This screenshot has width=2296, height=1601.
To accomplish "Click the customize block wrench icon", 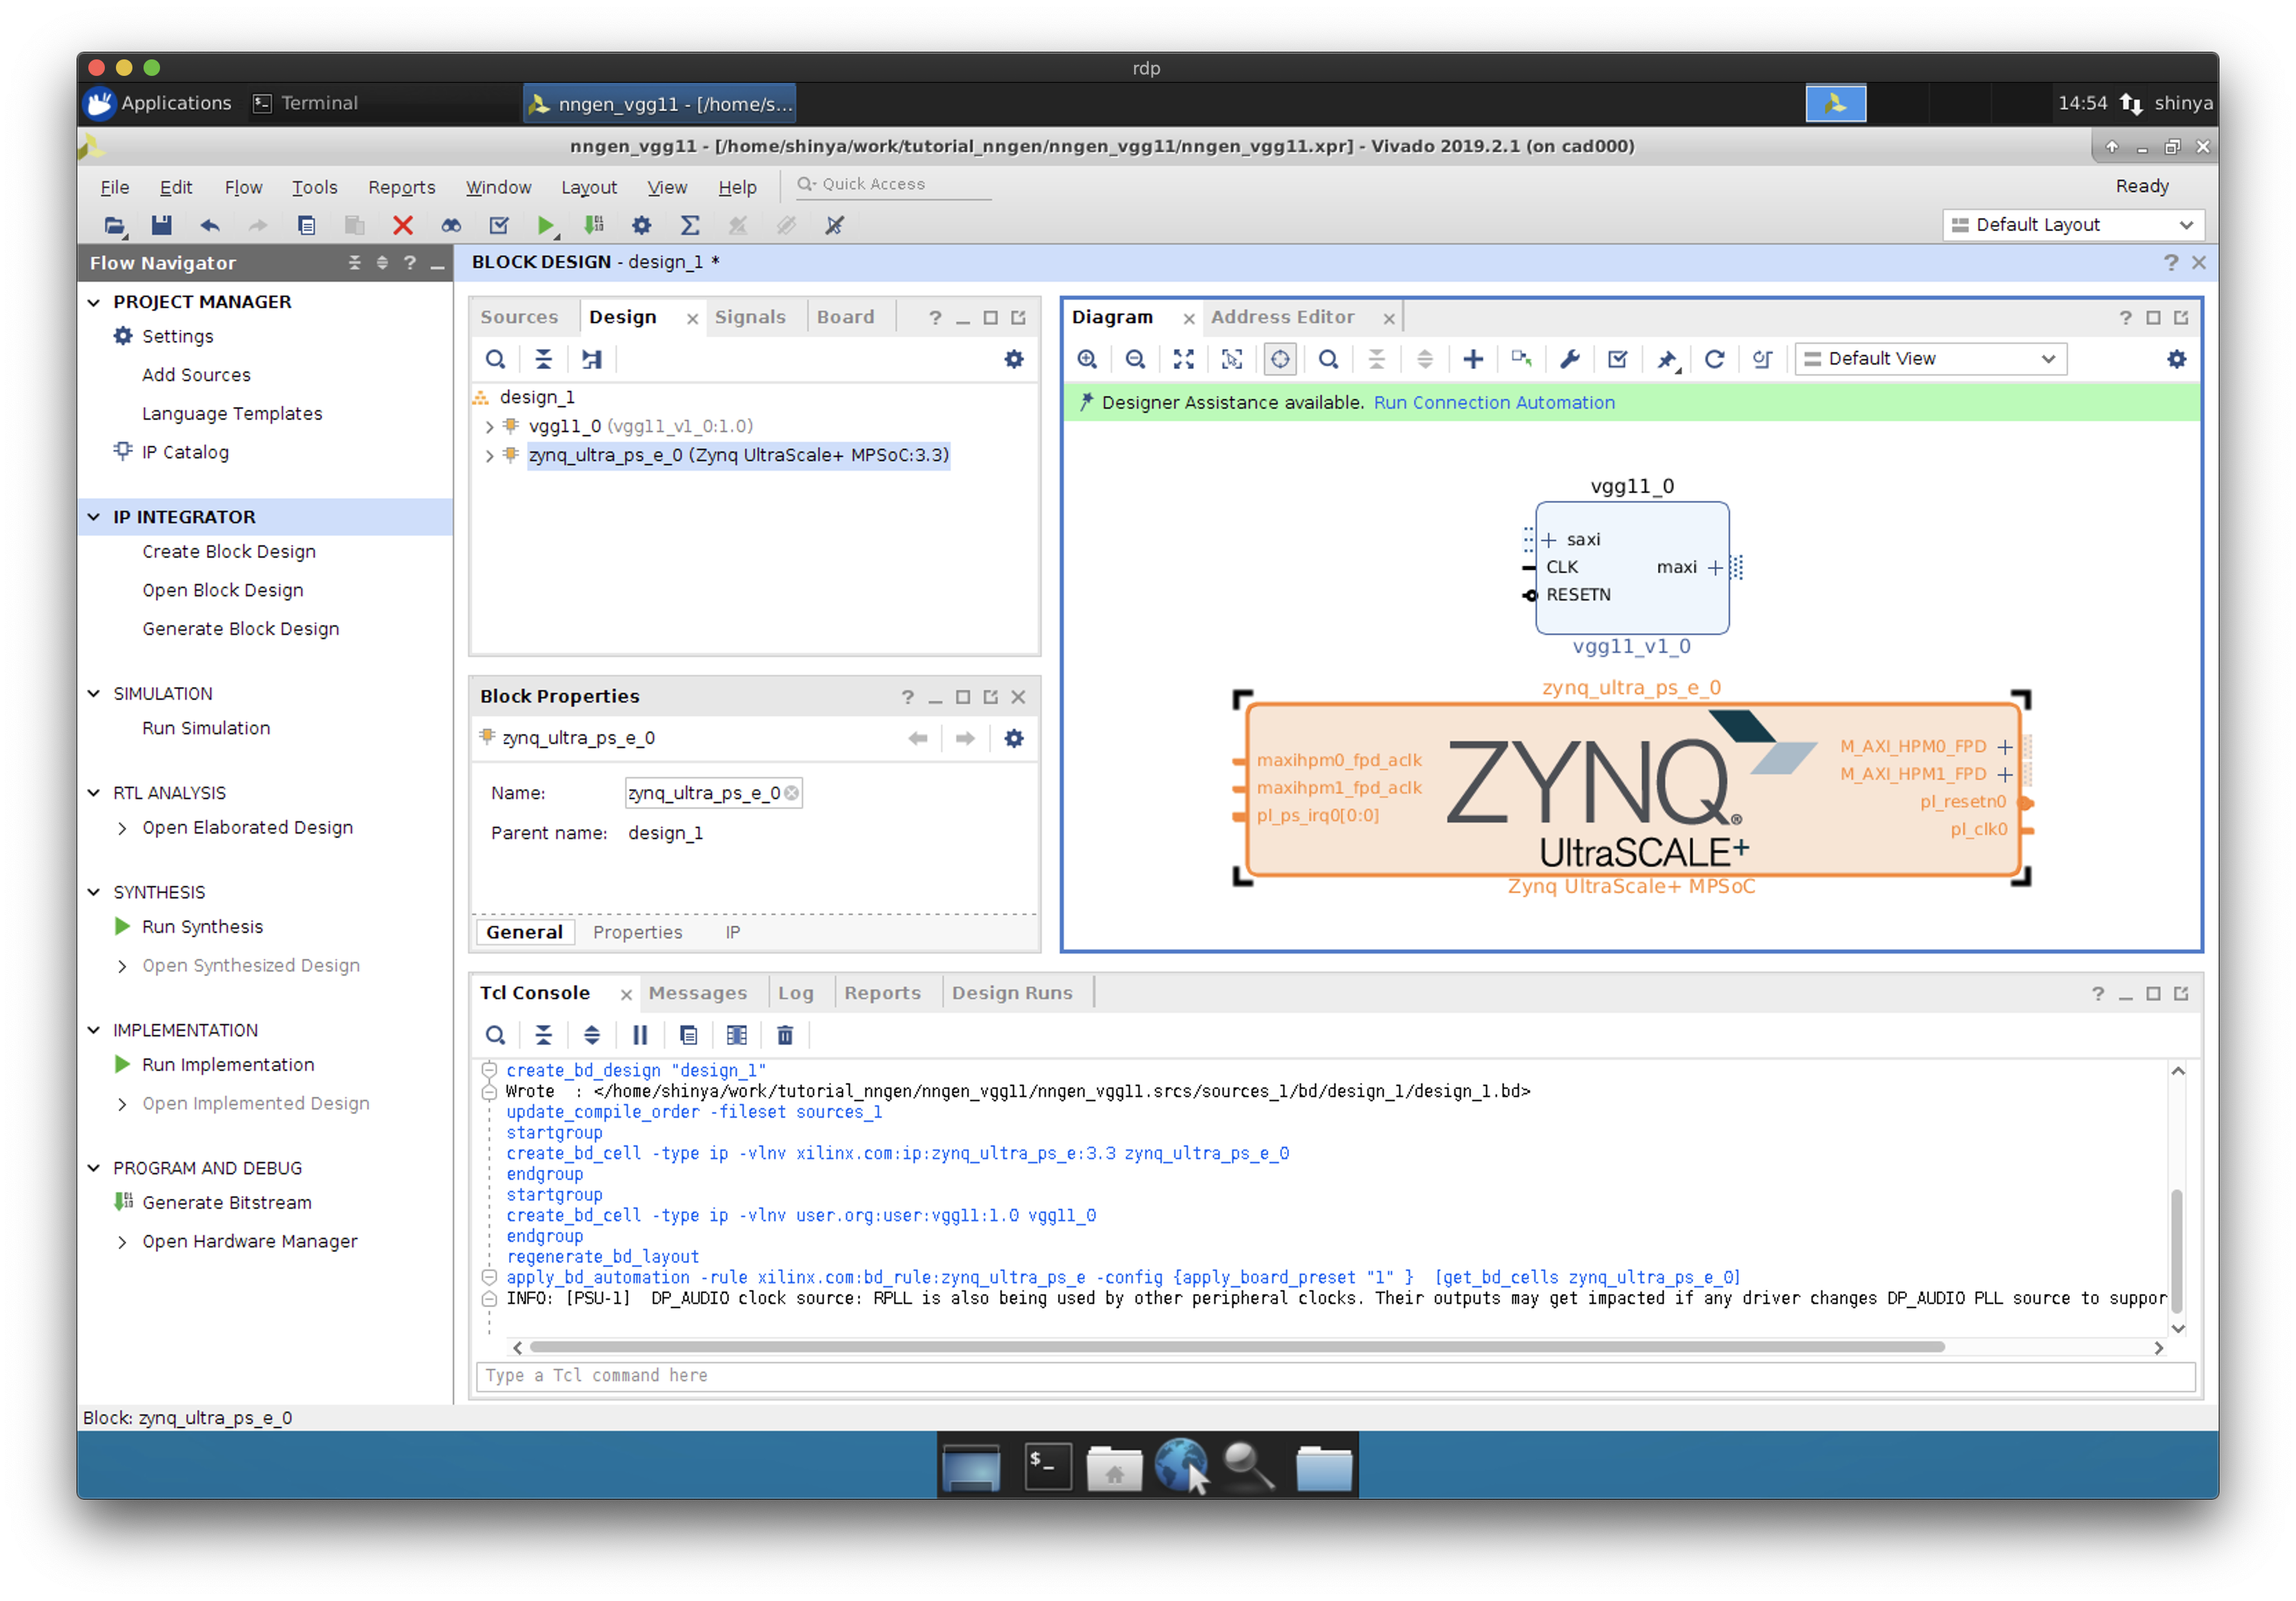I will pos(1569,359).
